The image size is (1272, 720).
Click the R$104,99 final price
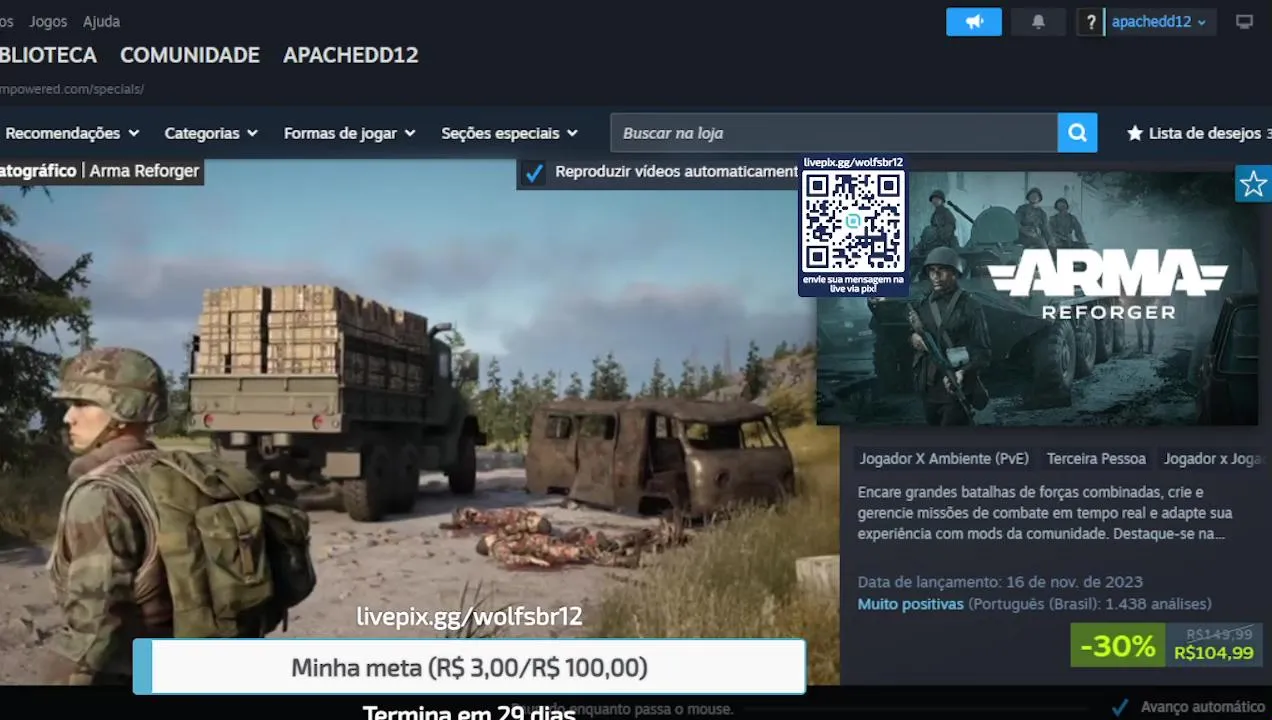click(x=1213, y=653)
